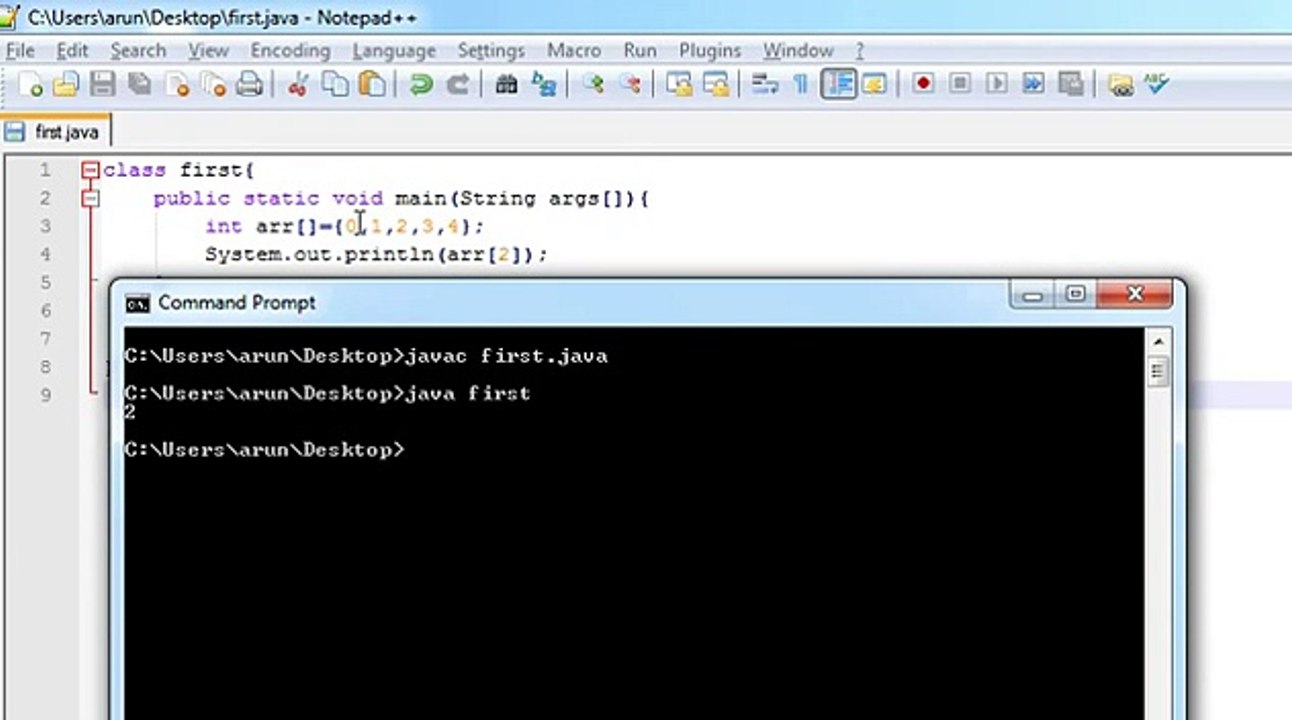Click the 'int arr[]' code line
This screenshot has height=720, width=1292.
344,227
